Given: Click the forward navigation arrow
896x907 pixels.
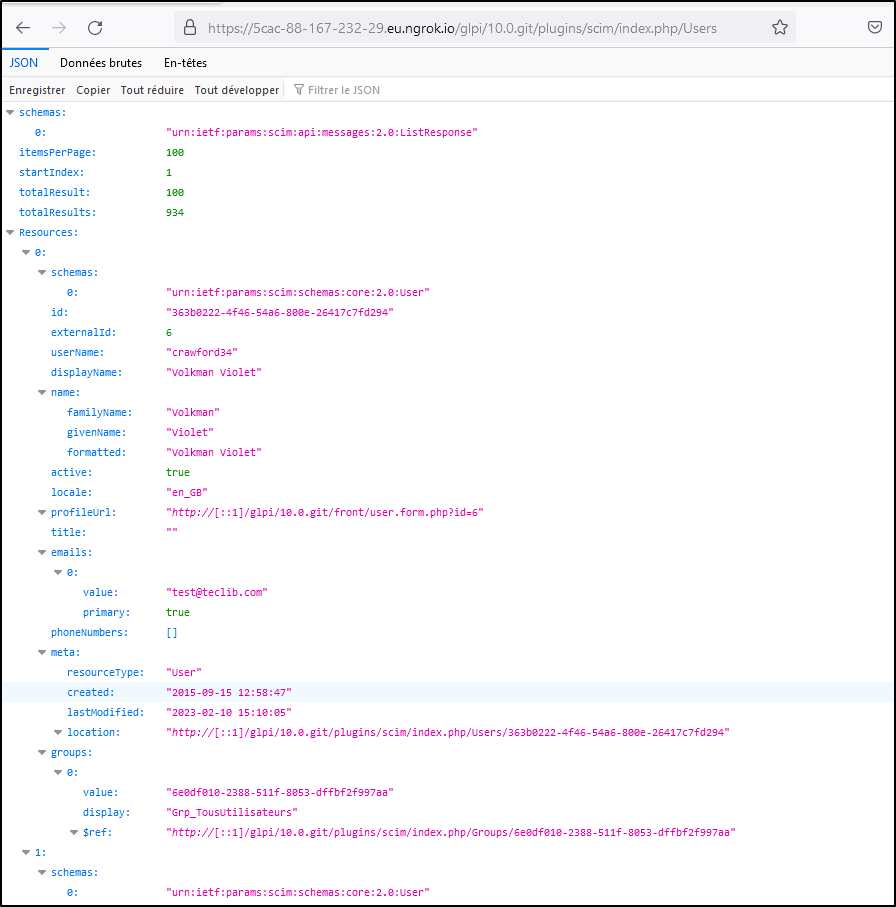Looking at the screenshot, I should point(58,27).
